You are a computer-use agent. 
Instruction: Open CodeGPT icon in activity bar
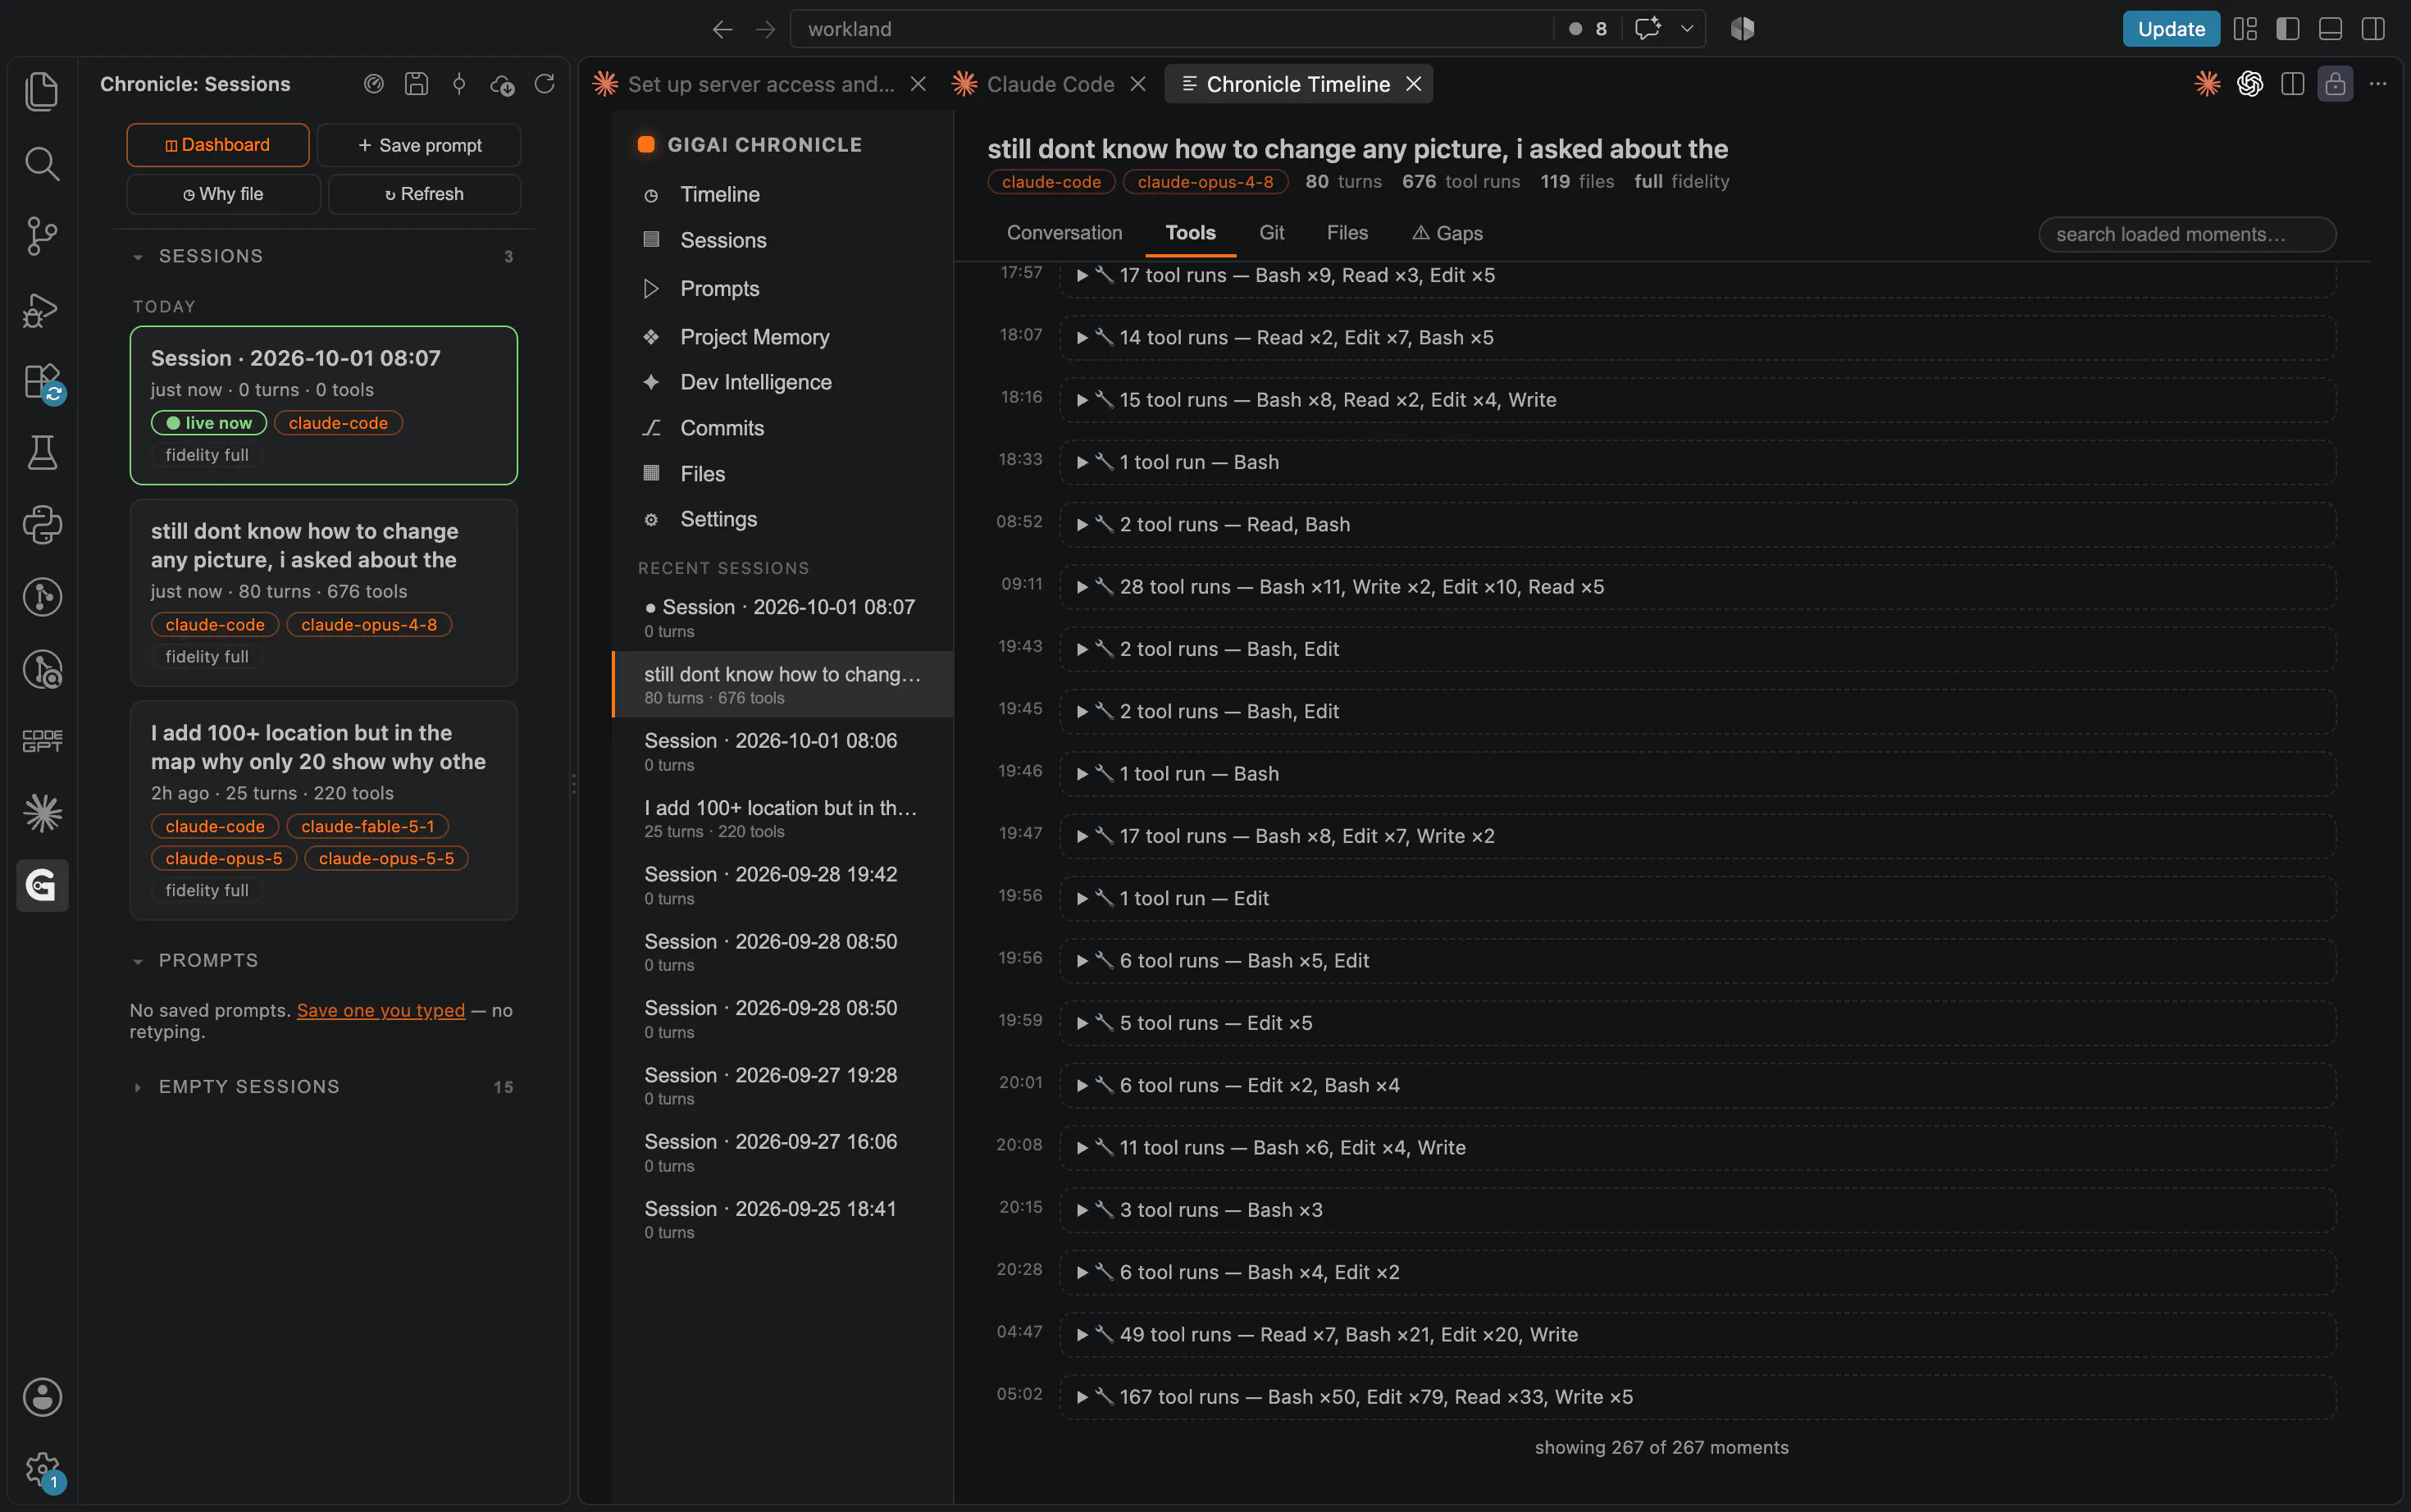[x=42, y=740]
